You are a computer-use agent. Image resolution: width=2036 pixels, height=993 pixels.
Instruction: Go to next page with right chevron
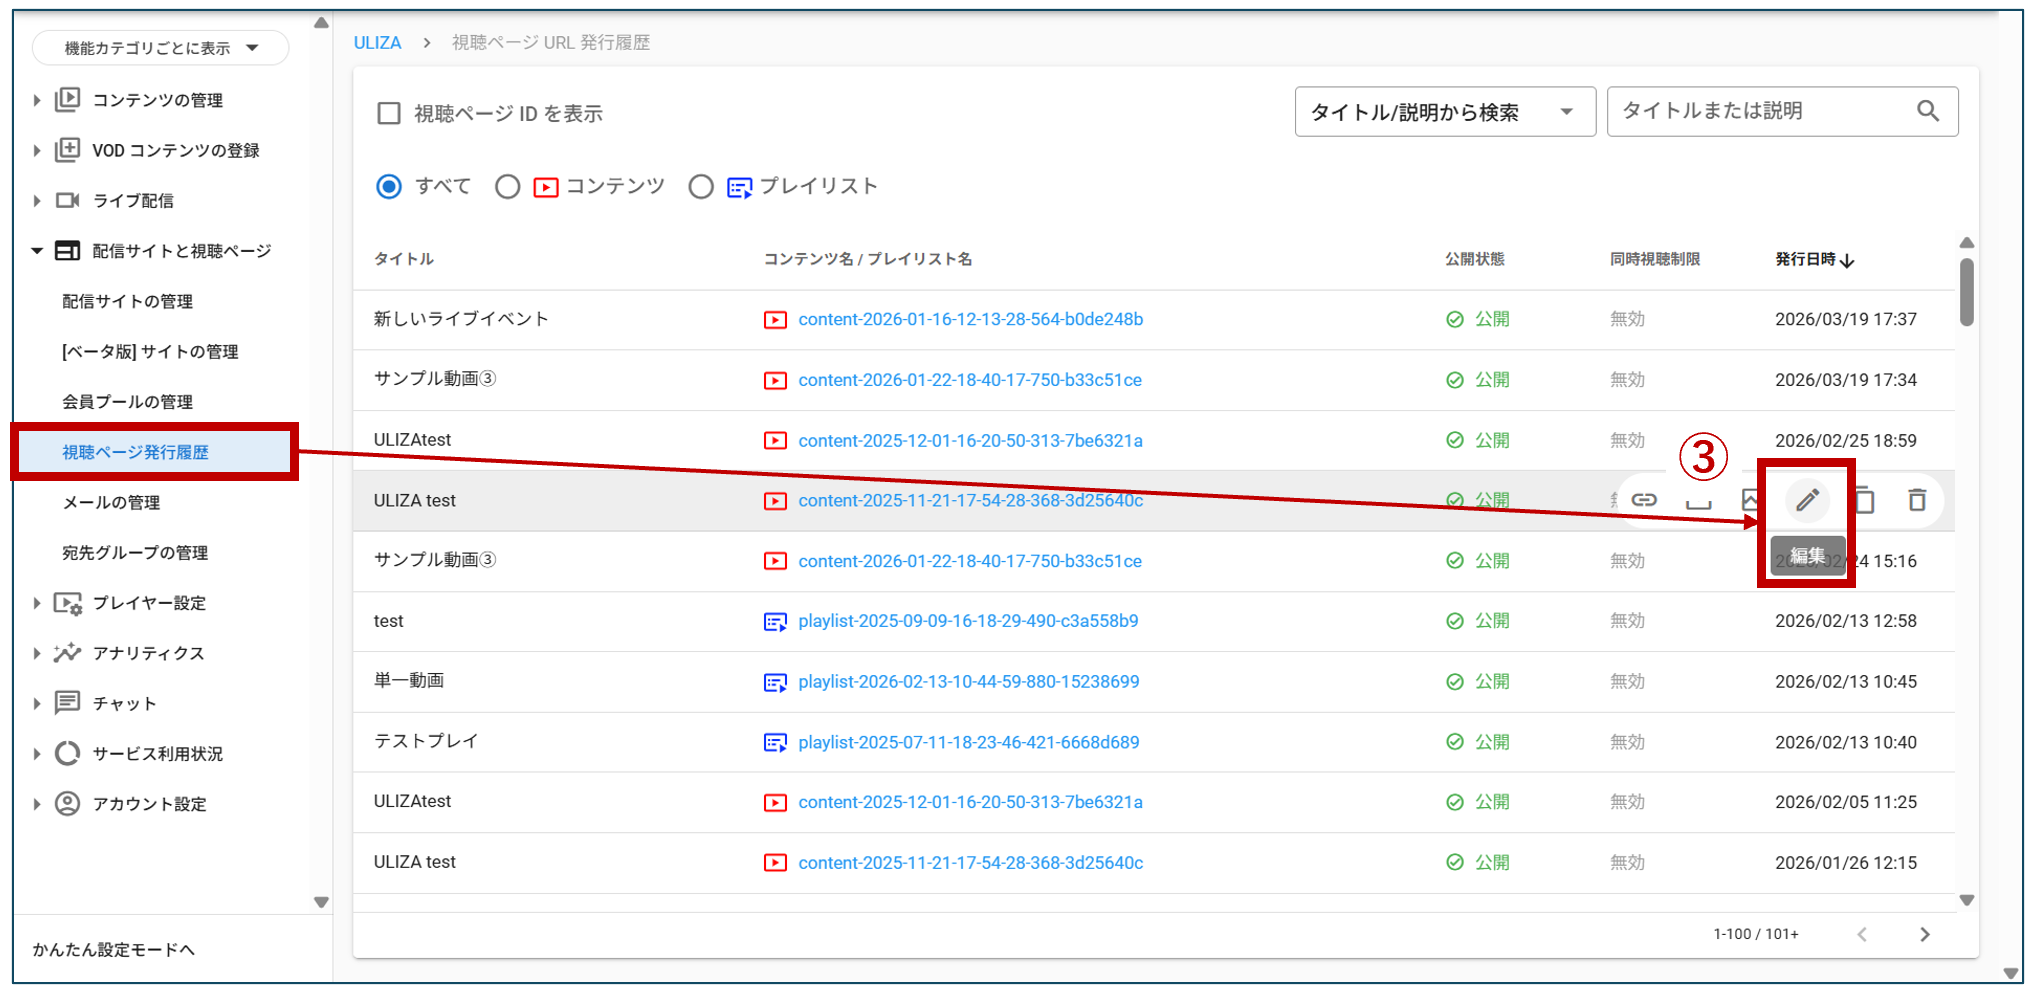pyautogui.click(x=1924, y=934)
